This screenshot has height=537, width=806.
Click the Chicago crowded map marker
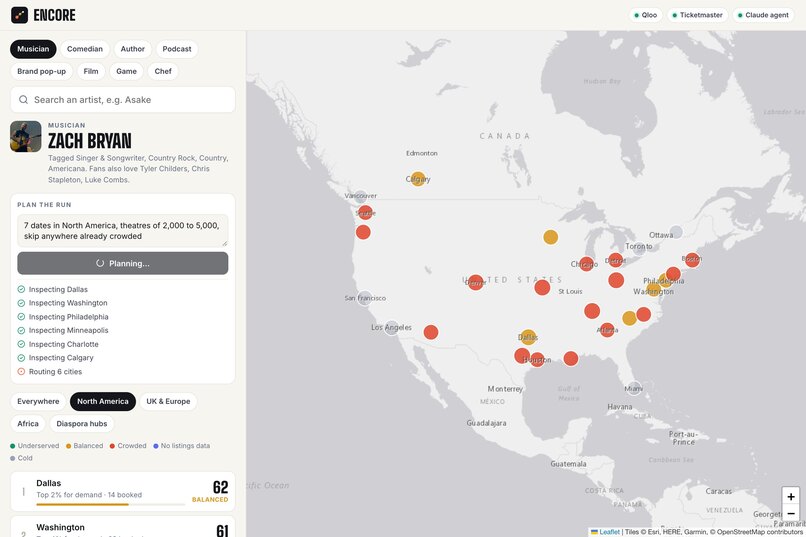point(586,264)
